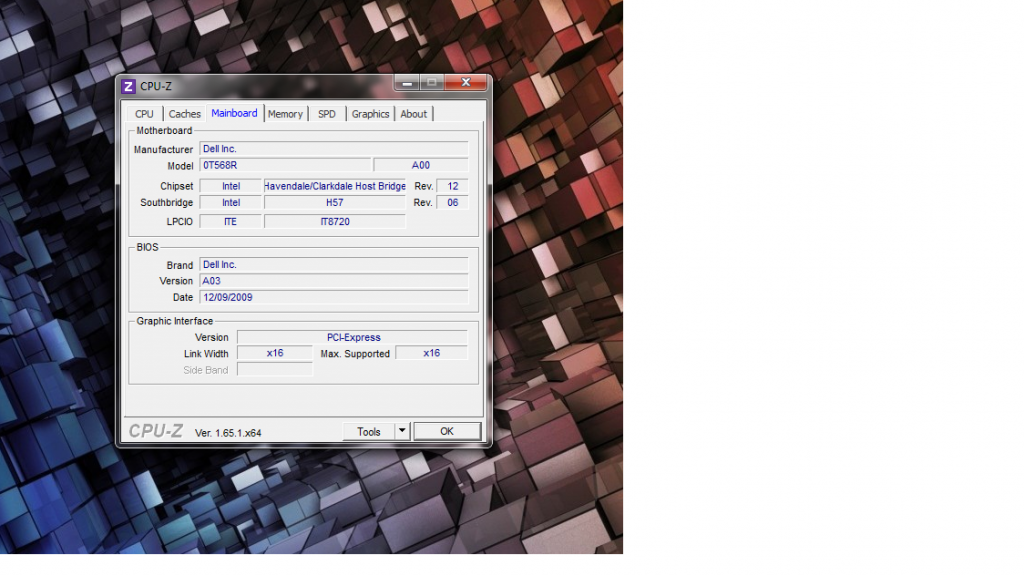Screen dimensions: 1024x575
Task: Open the Caches tab
Action: 185,114
